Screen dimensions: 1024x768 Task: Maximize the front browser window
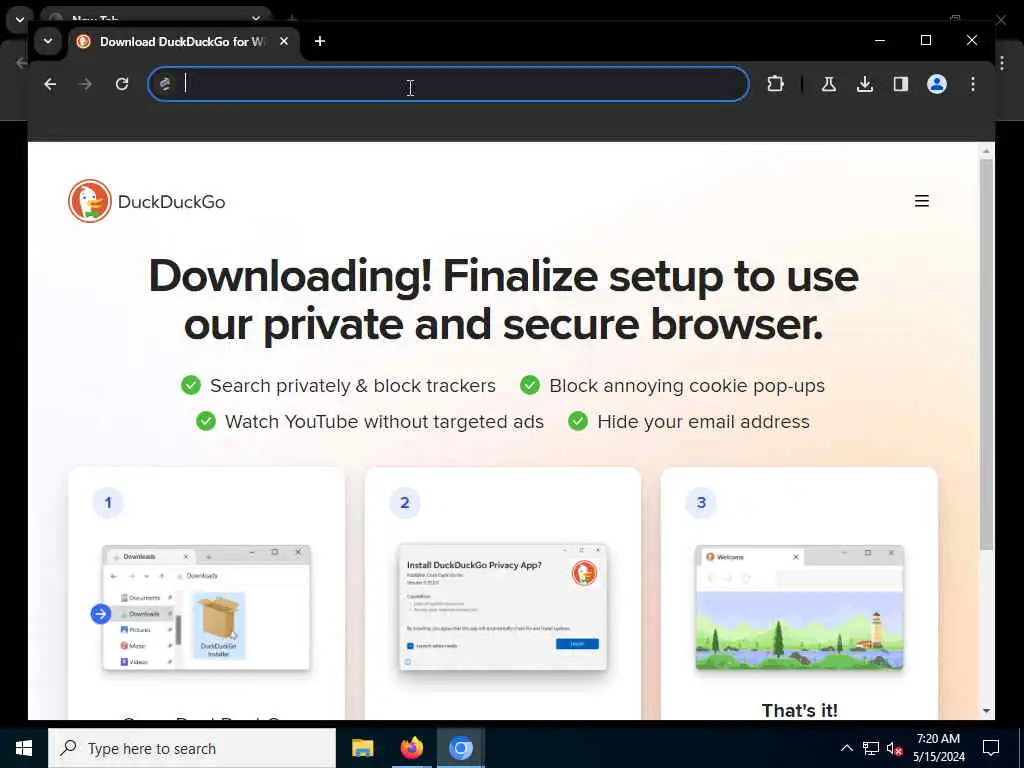(925, 40)
